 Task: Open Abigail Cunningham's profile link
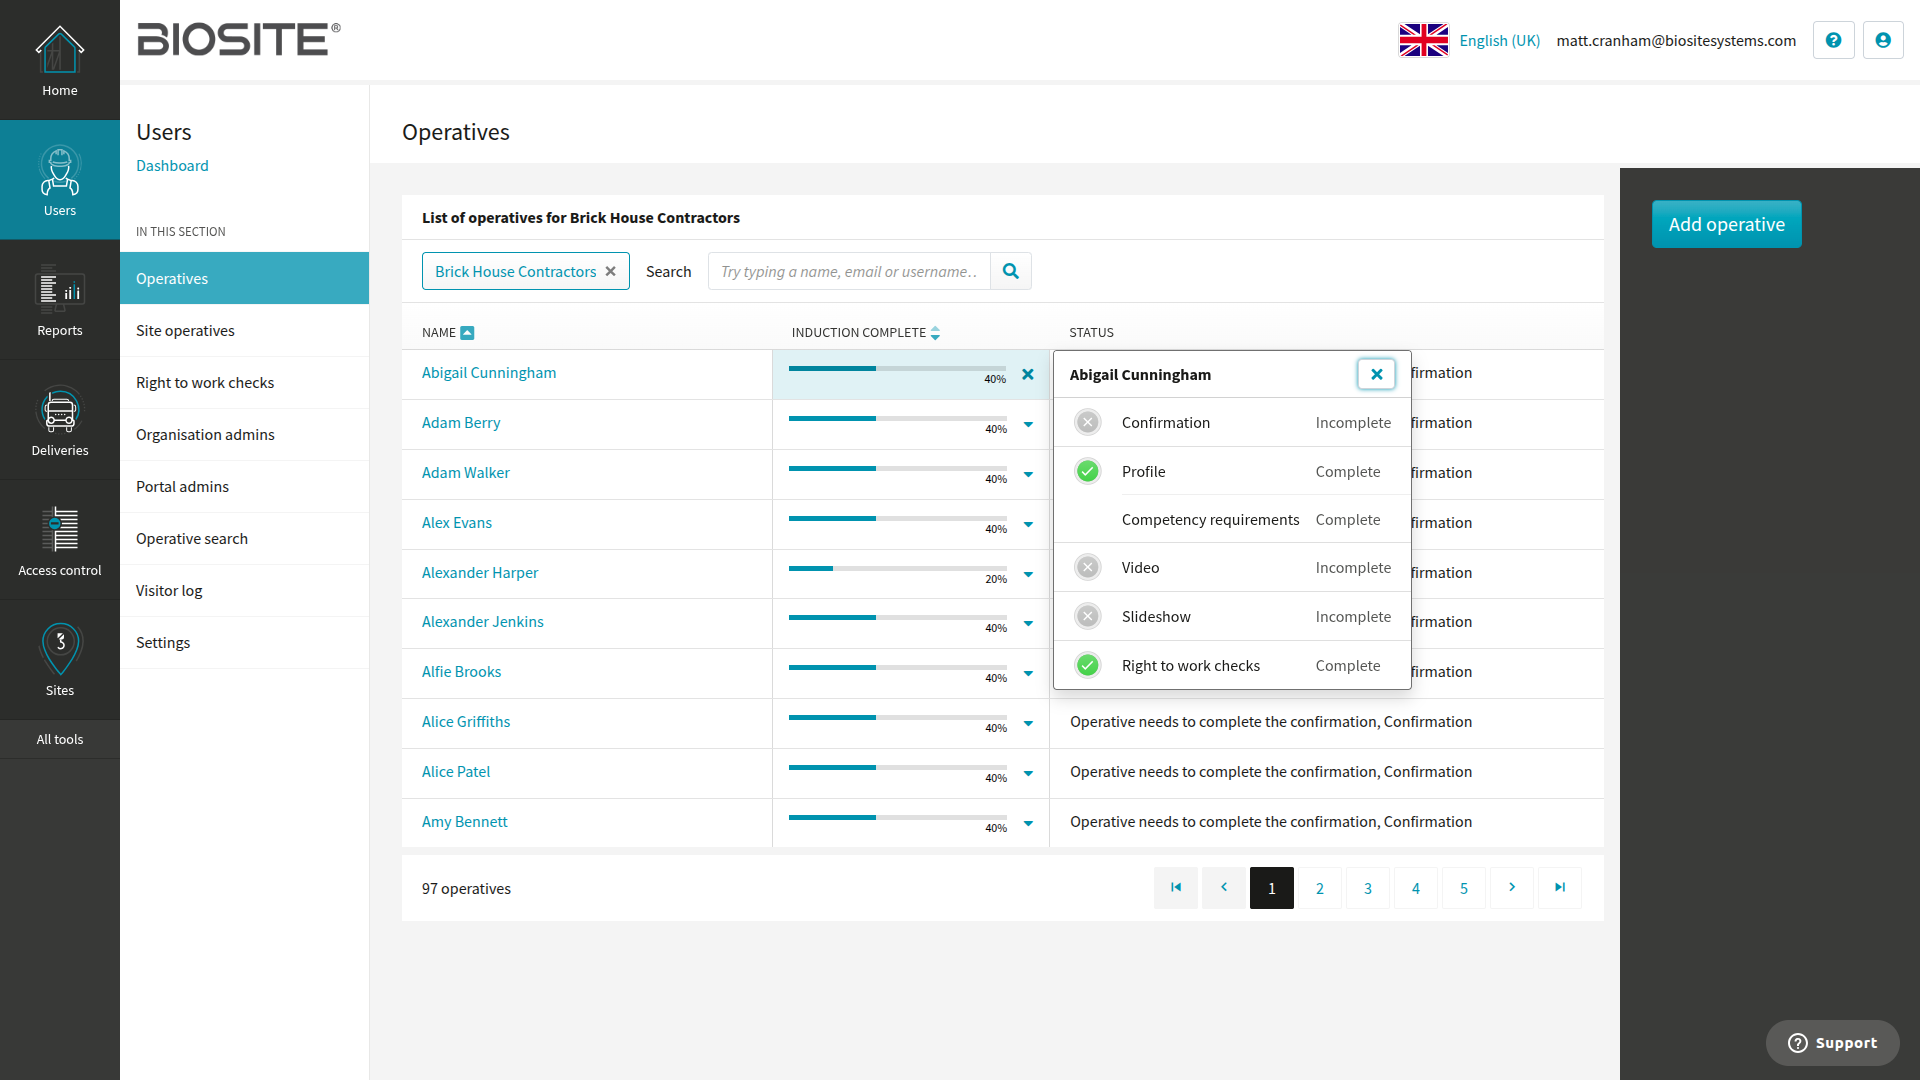tap(489, 372)
